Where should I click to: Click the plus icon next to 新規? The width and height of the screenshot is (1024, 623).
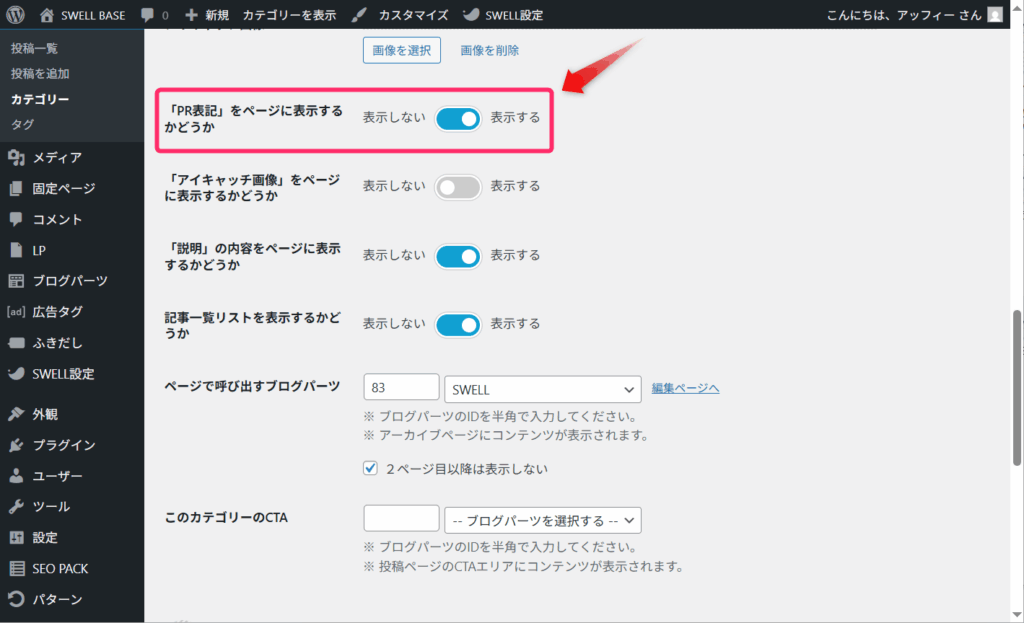(191, 14)
